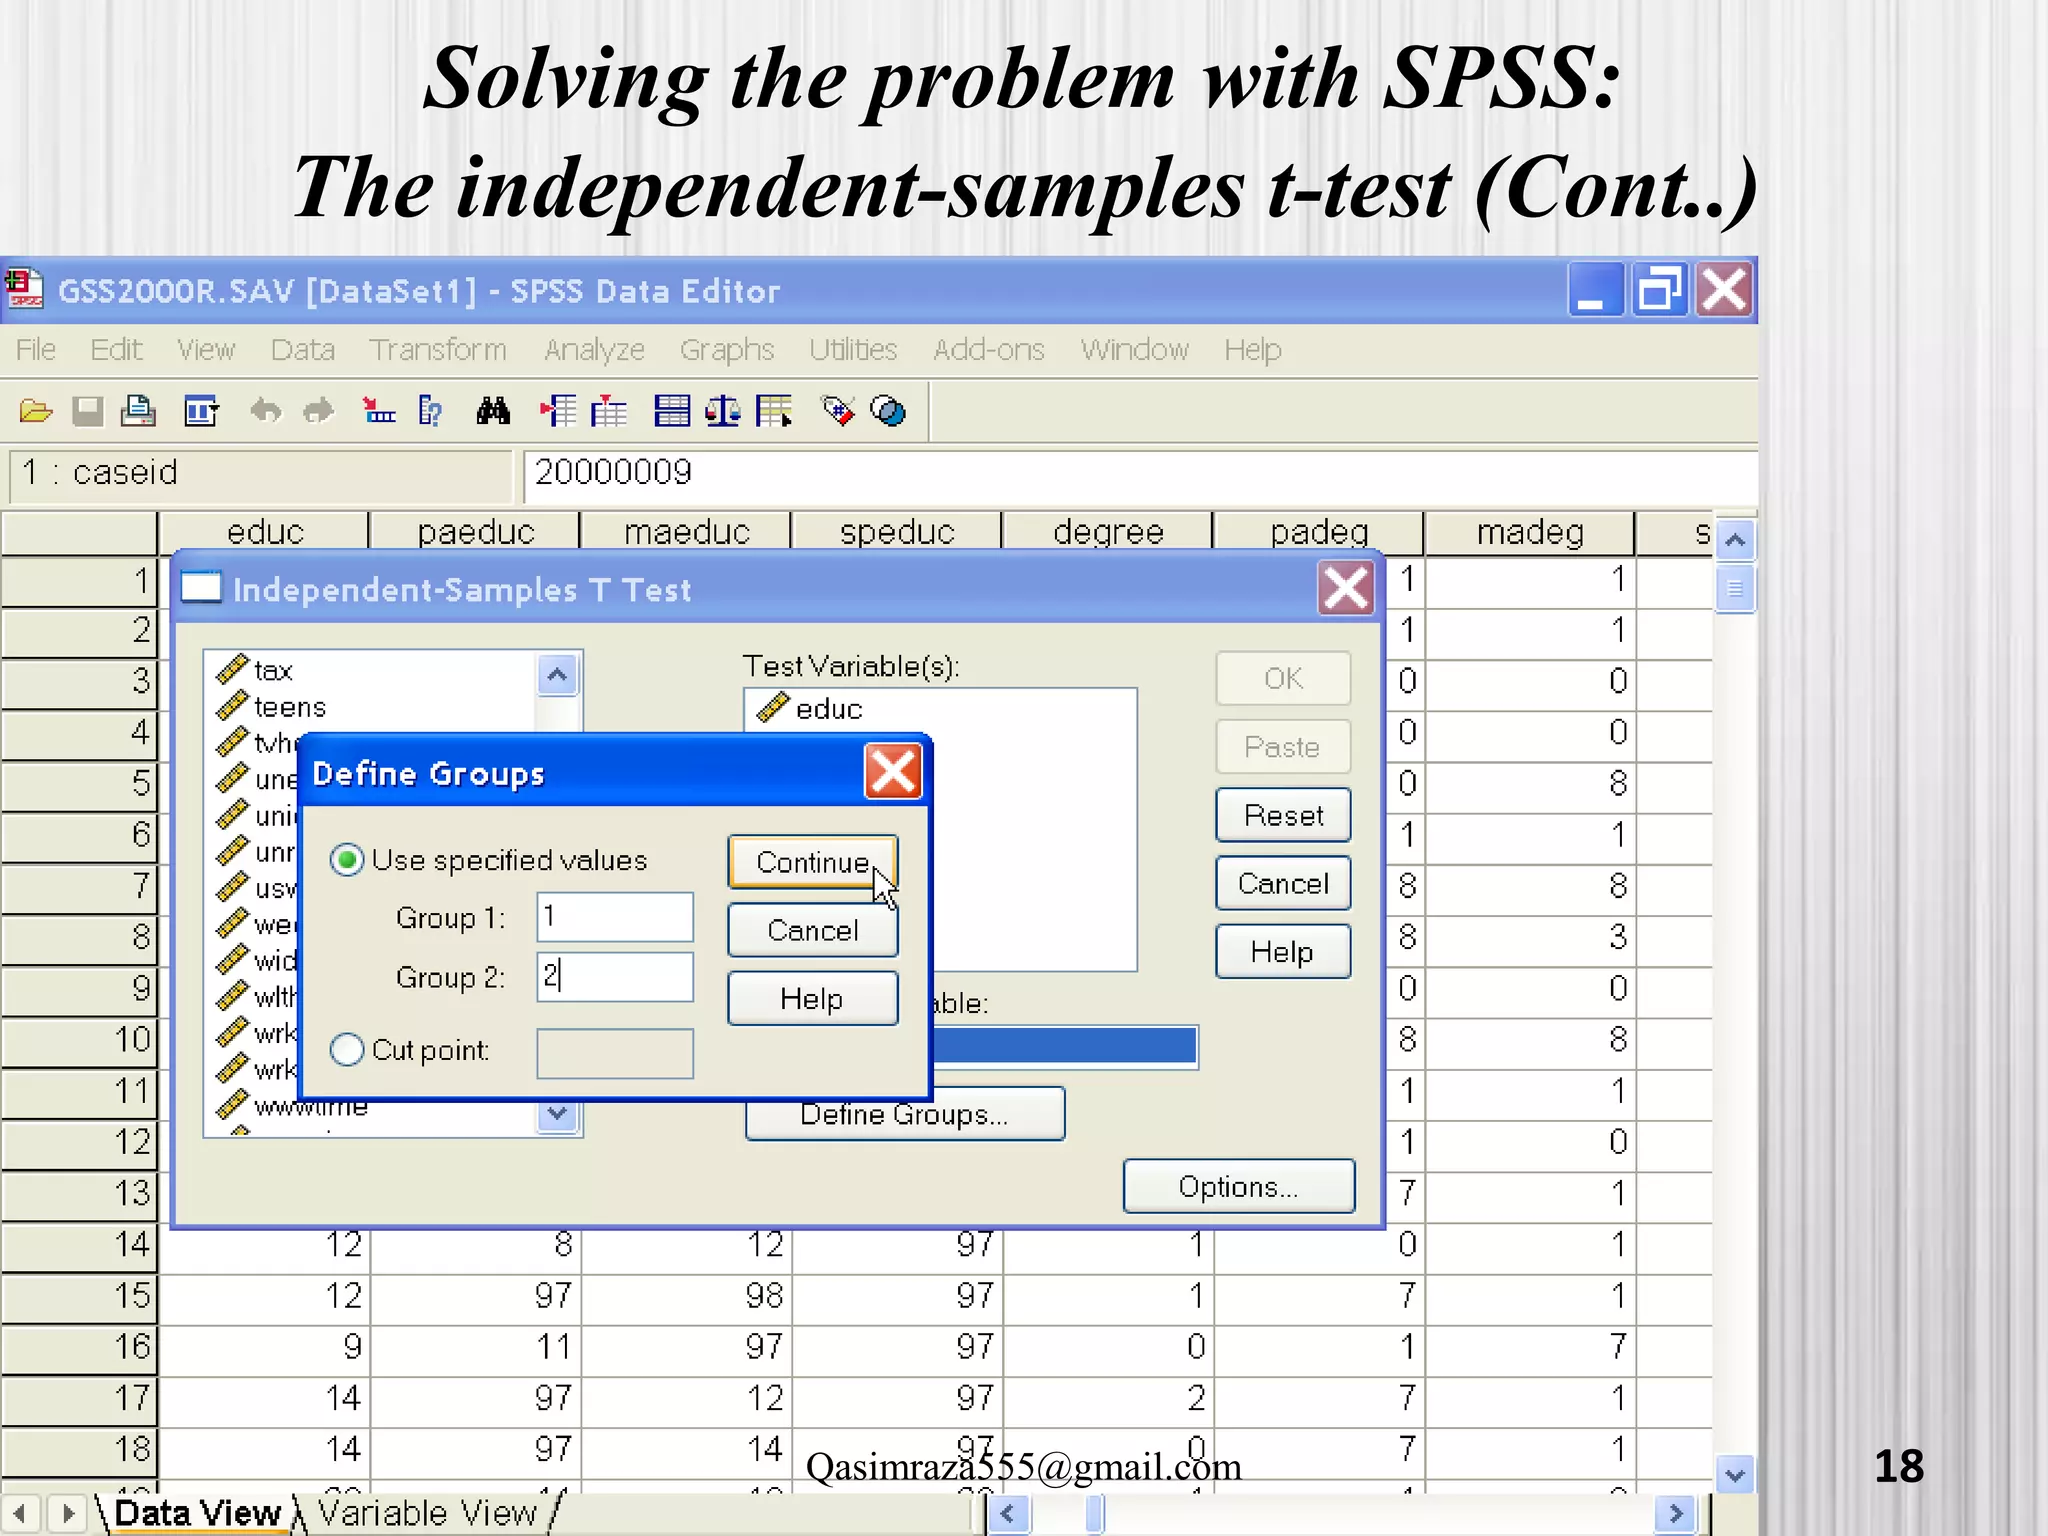Open the File menu
This screenshot has width=2048, height=1536.
(x=36, y=349)
